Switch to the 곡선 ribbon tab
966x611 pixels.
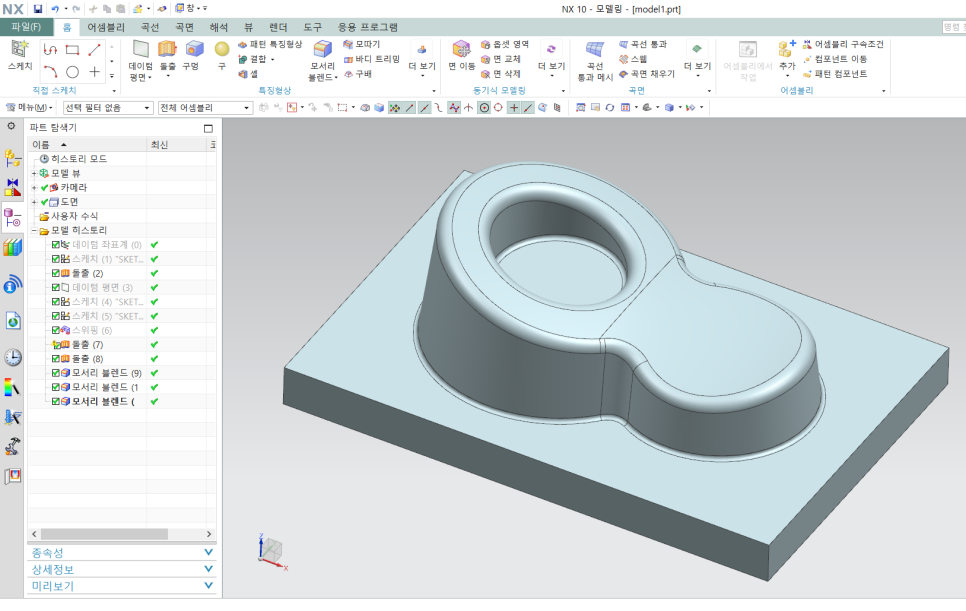click(150, 27)
